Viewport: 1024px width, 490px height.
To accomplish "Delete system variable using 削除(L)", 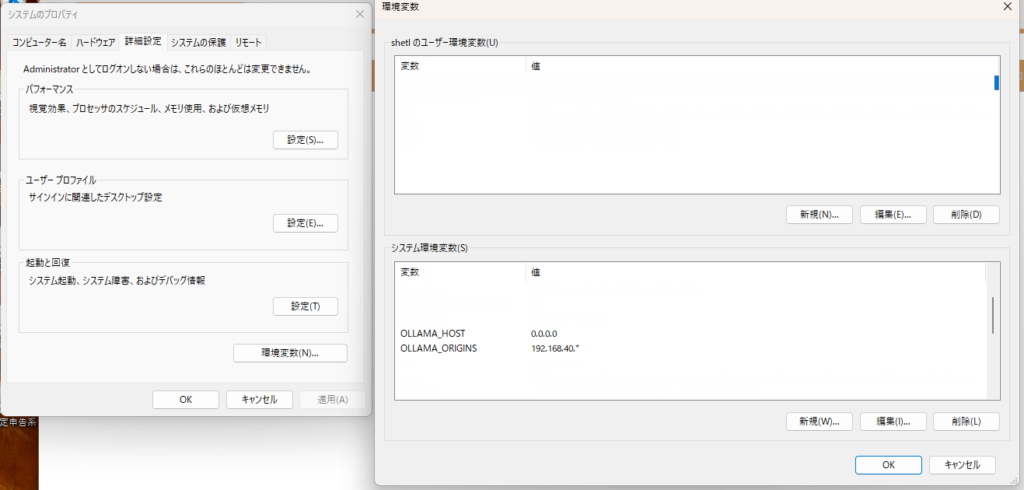I will click(x=966, y=421).
